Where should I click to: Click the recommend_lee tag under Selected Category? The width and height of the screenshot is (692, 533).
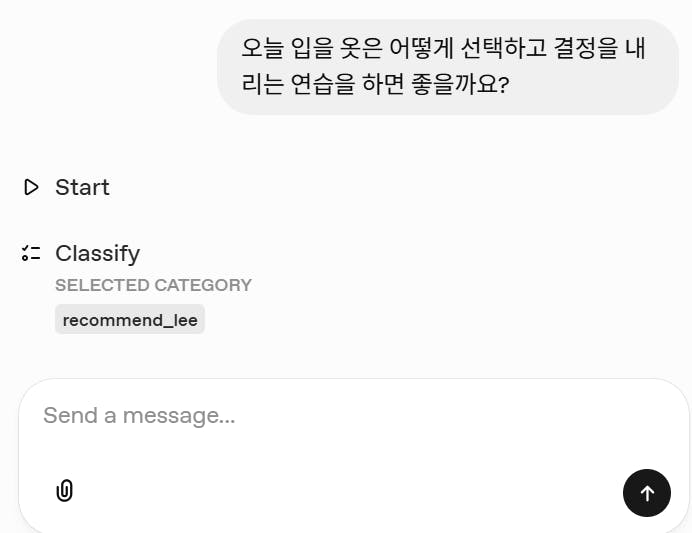(130, 320)
